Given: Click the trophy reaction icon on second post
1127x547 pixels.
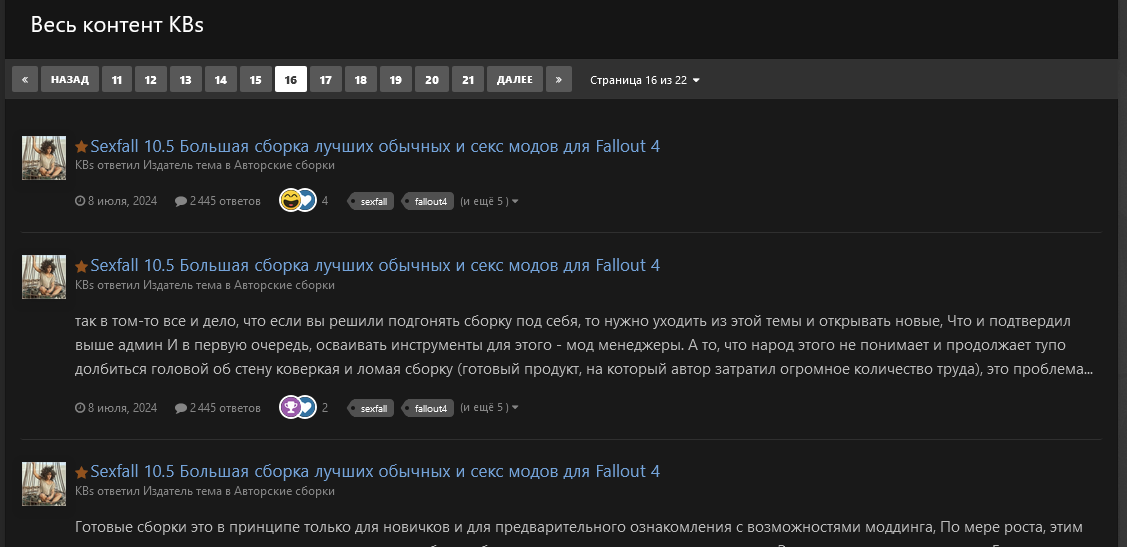Looking at the screenshot, I should point(290,407).
